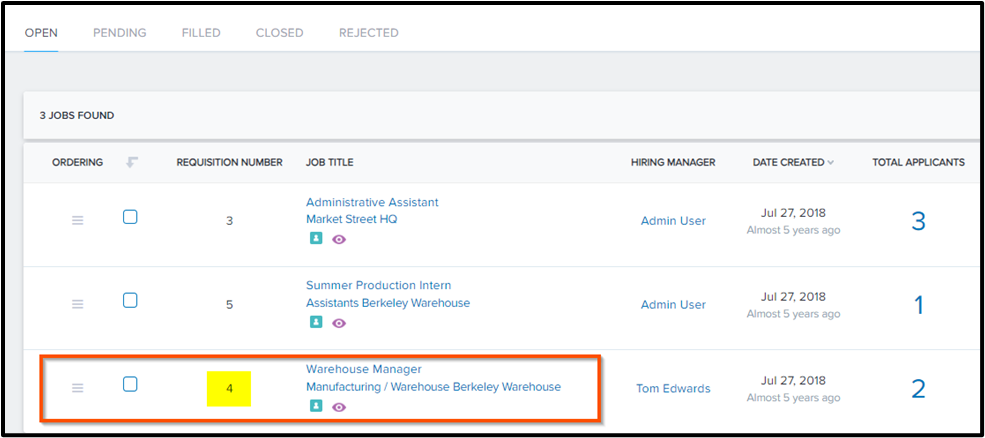Image resolution: width=985 pixels, height=438 pixels.
Task: Open the Filled tab
Action: pos(201,33)
